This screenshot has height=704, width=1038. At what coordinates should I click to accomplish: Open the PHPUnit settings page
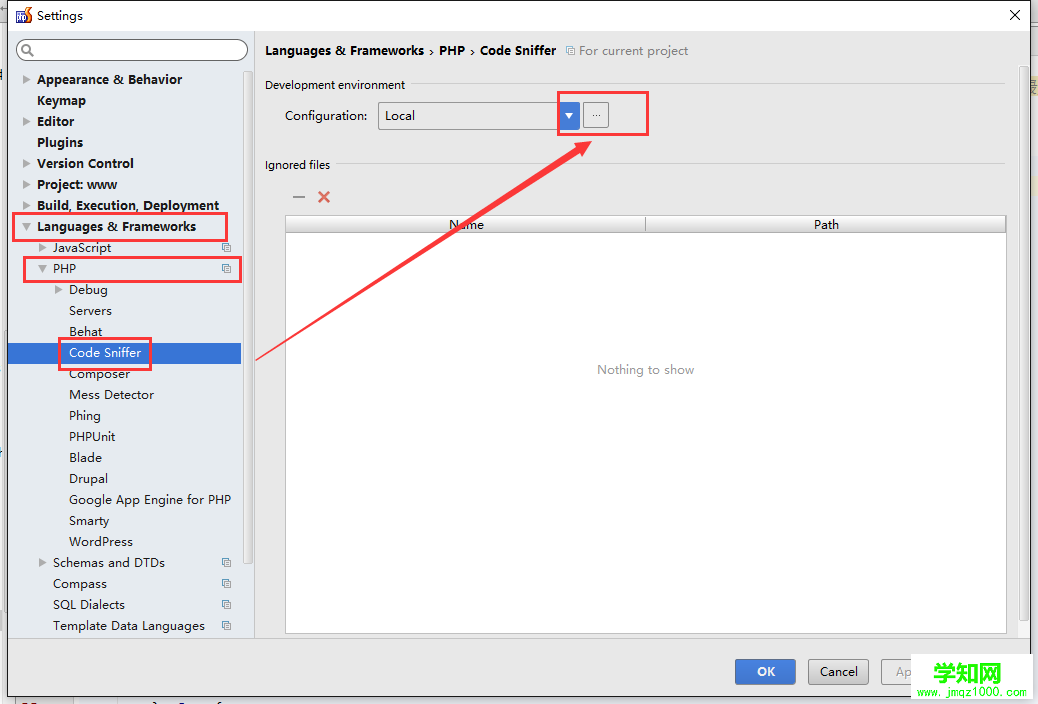click(92, 436)
